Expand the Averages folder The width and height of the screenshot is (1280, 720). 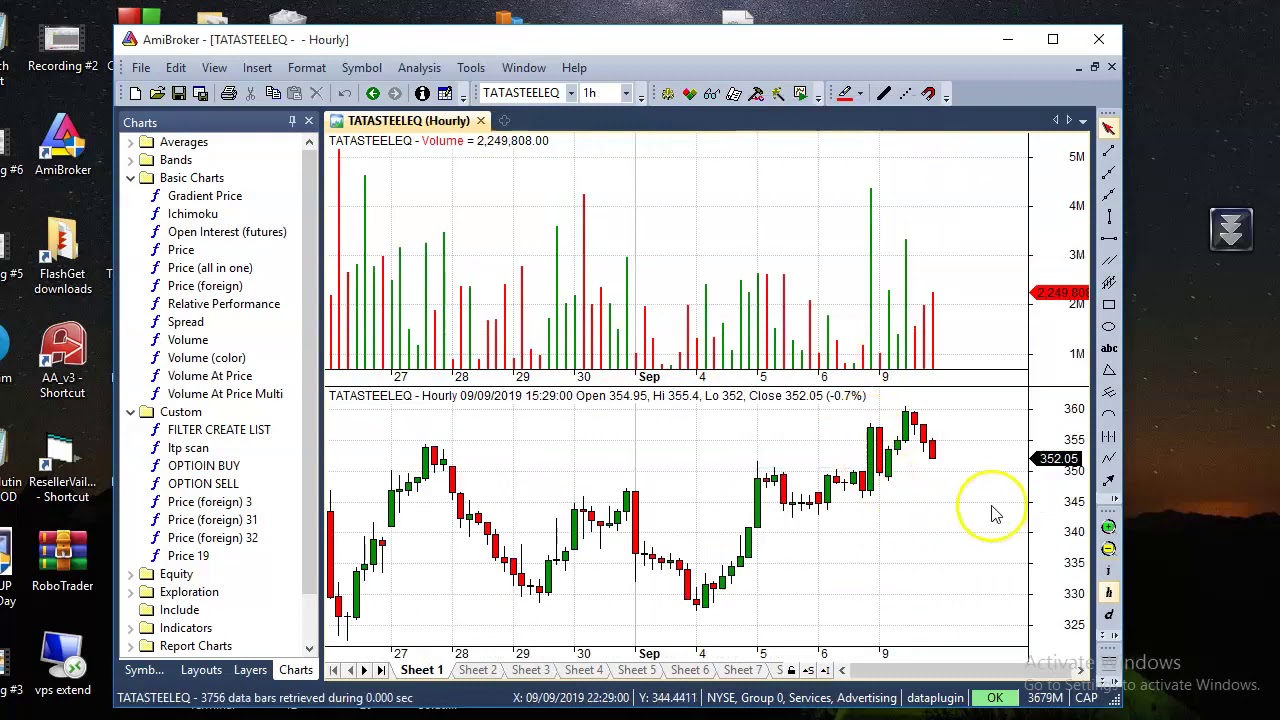pyautogui.click(x=131, y=142)
